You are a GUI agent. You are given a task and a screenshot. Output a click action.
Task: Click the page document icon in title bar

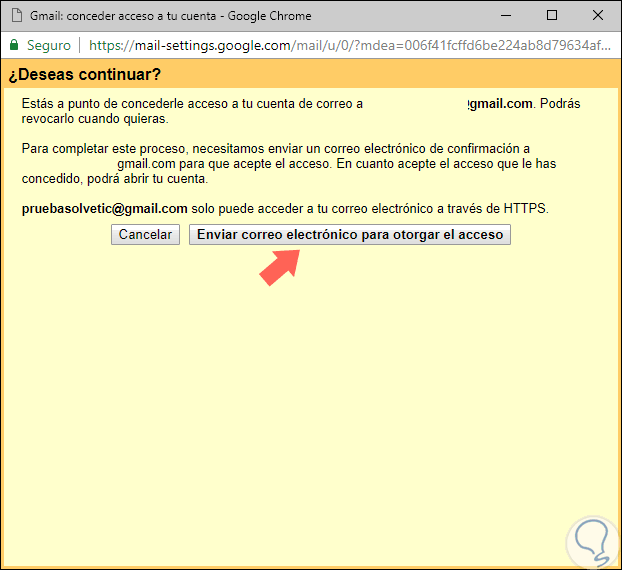(x=17, y=15)
